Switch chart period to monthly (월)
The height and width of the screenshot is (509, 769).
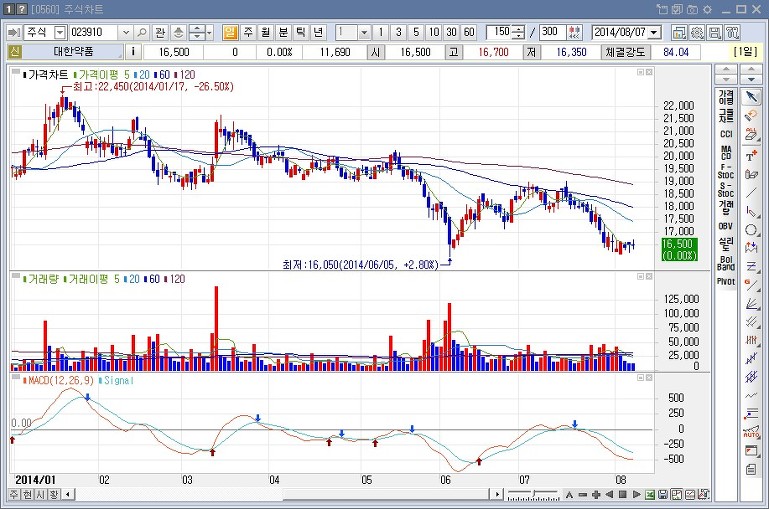tap(265, 32)
